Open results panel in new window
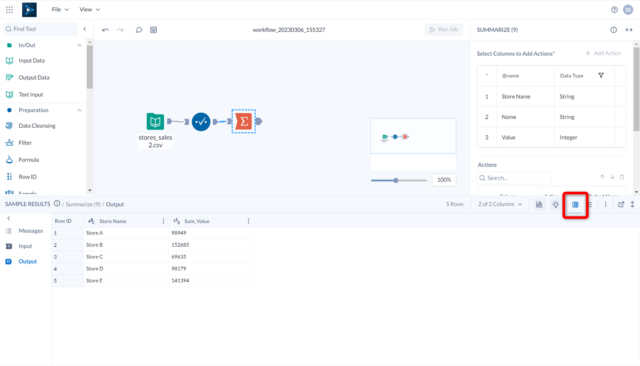The width and height of the screenshot is (640, 366). (x=621, y=204)
